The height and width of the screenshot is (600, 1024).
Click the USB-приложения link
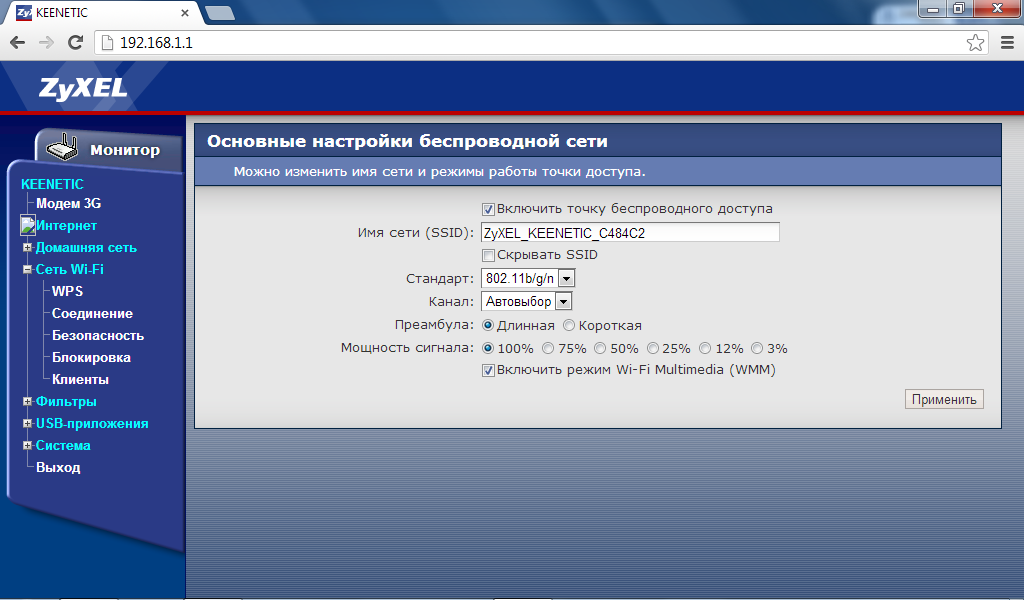pos(92,424)
